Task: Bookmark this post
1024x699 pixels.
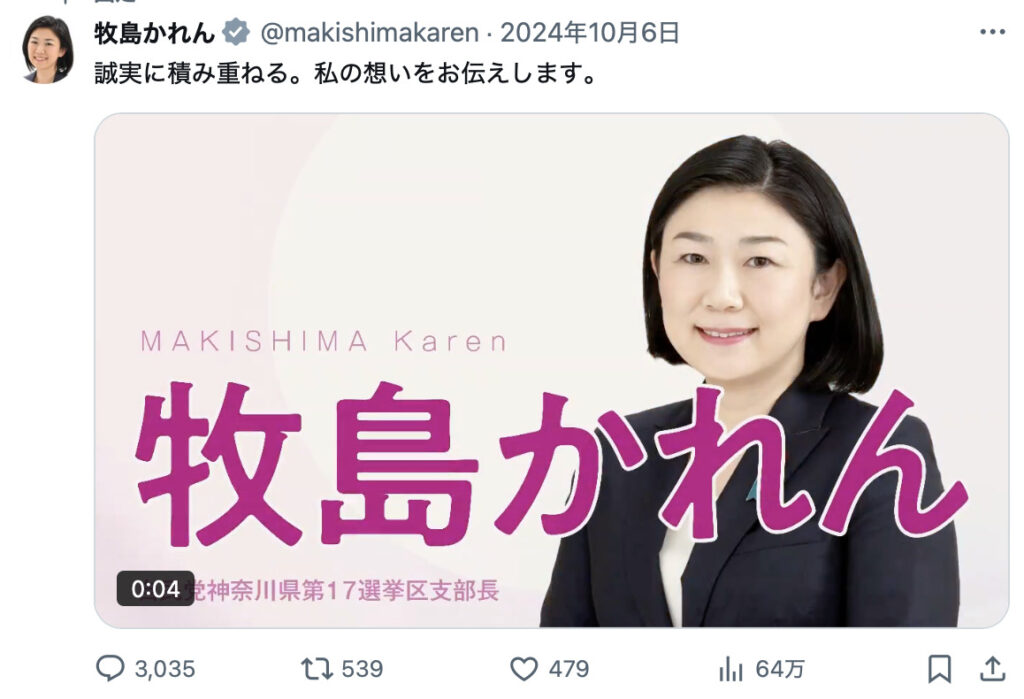Action: (x=939, y=669)
